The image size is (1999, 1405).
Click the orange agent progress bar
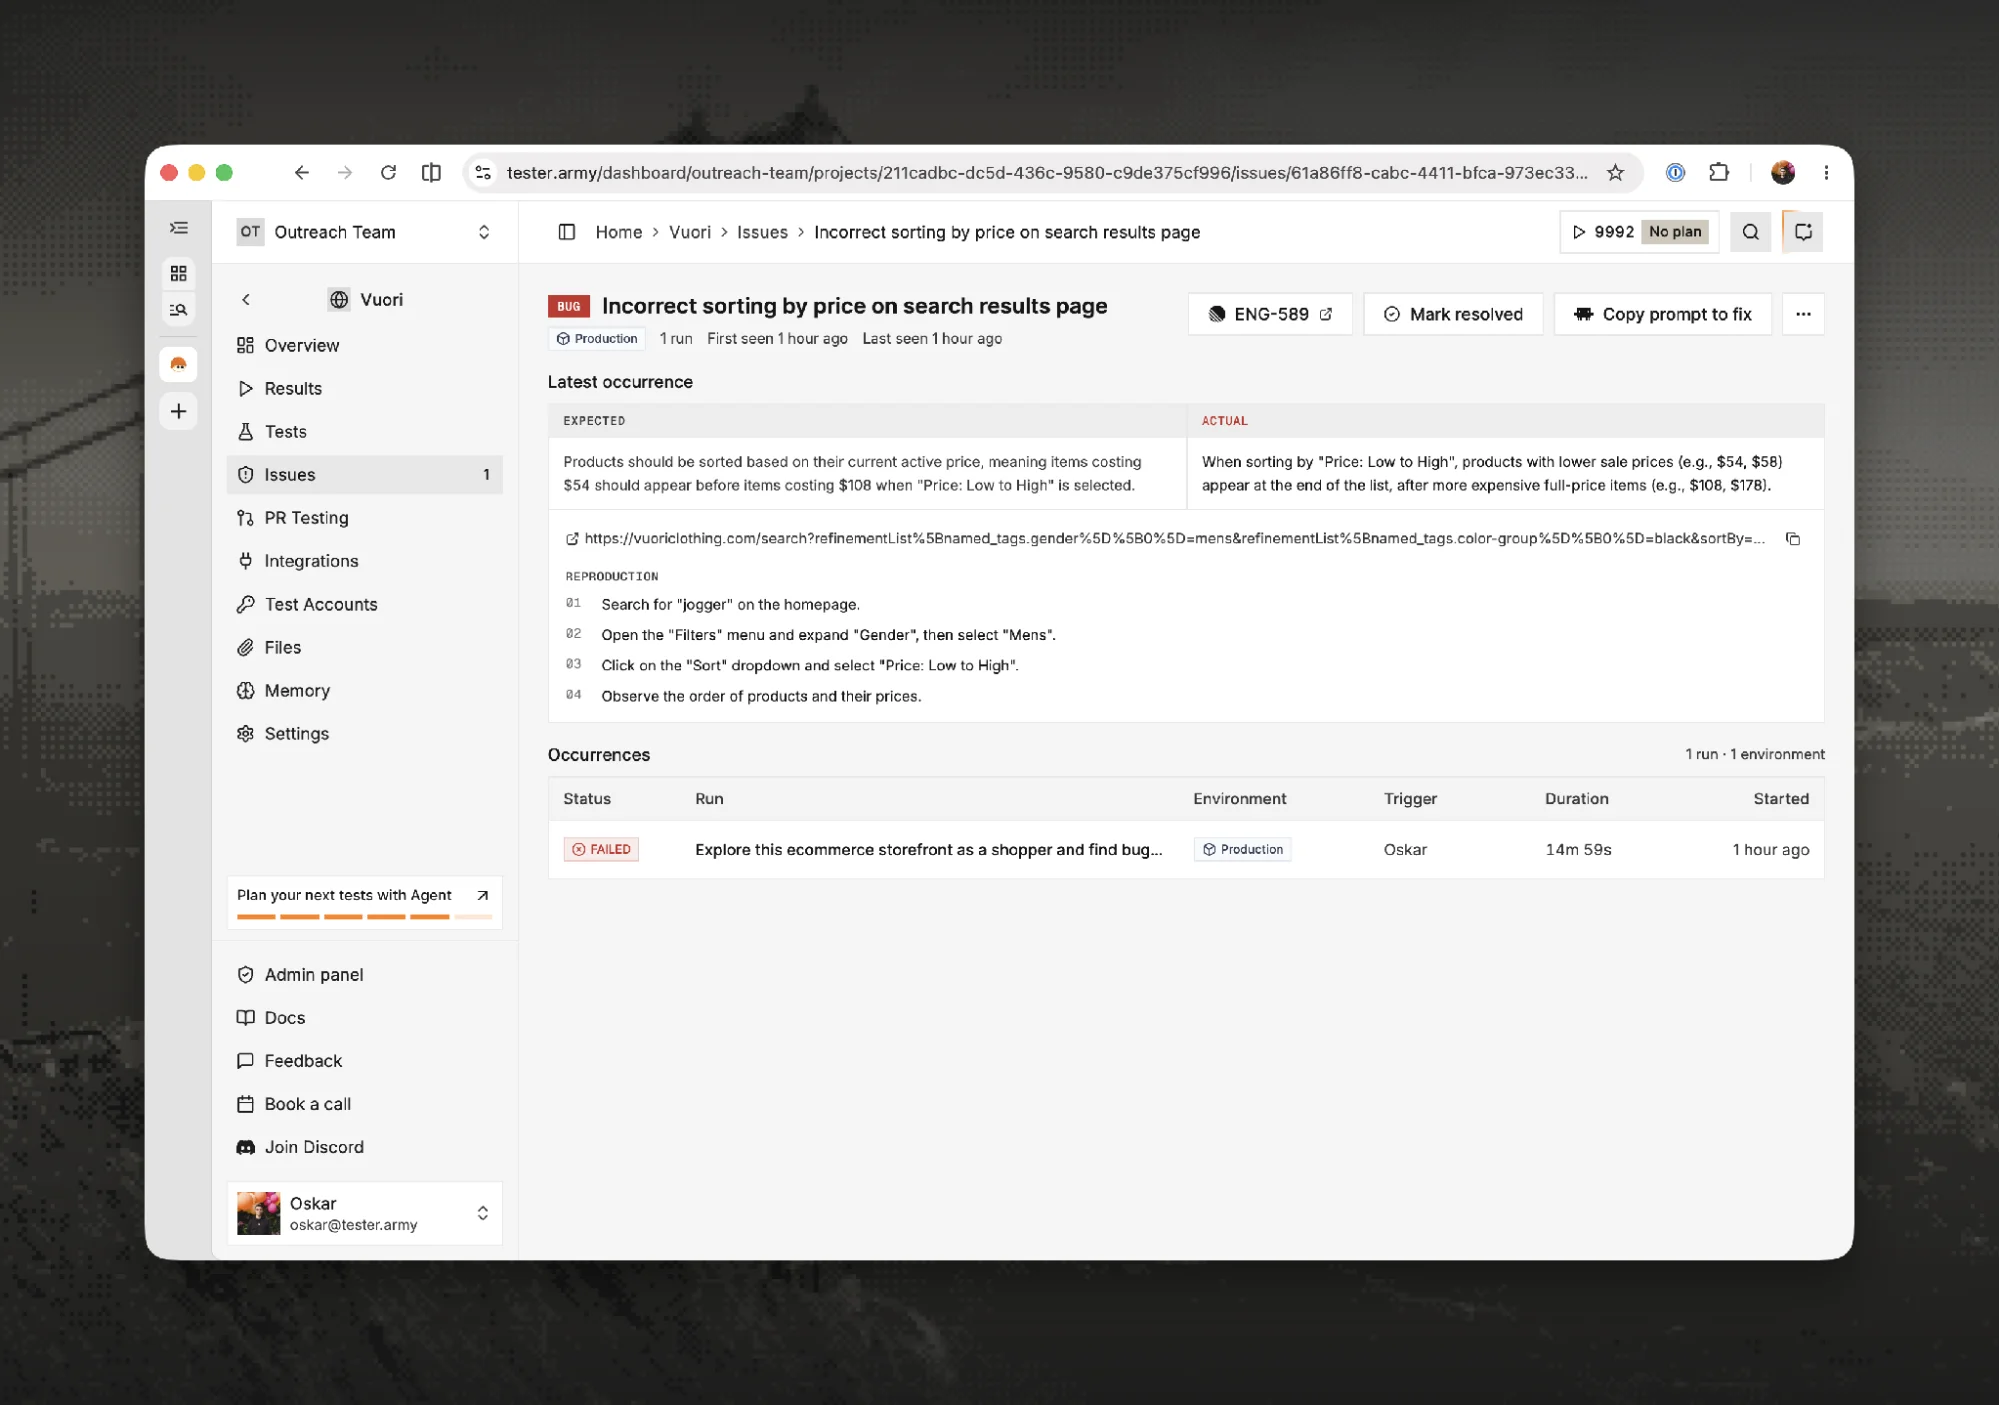pyautogui.click(x=365, y=916)
